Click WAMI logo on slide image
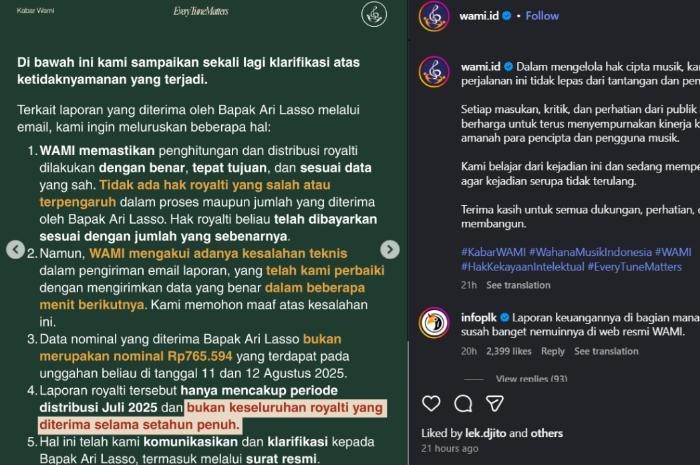Screen dimensions: 700x465 [374, 14]
